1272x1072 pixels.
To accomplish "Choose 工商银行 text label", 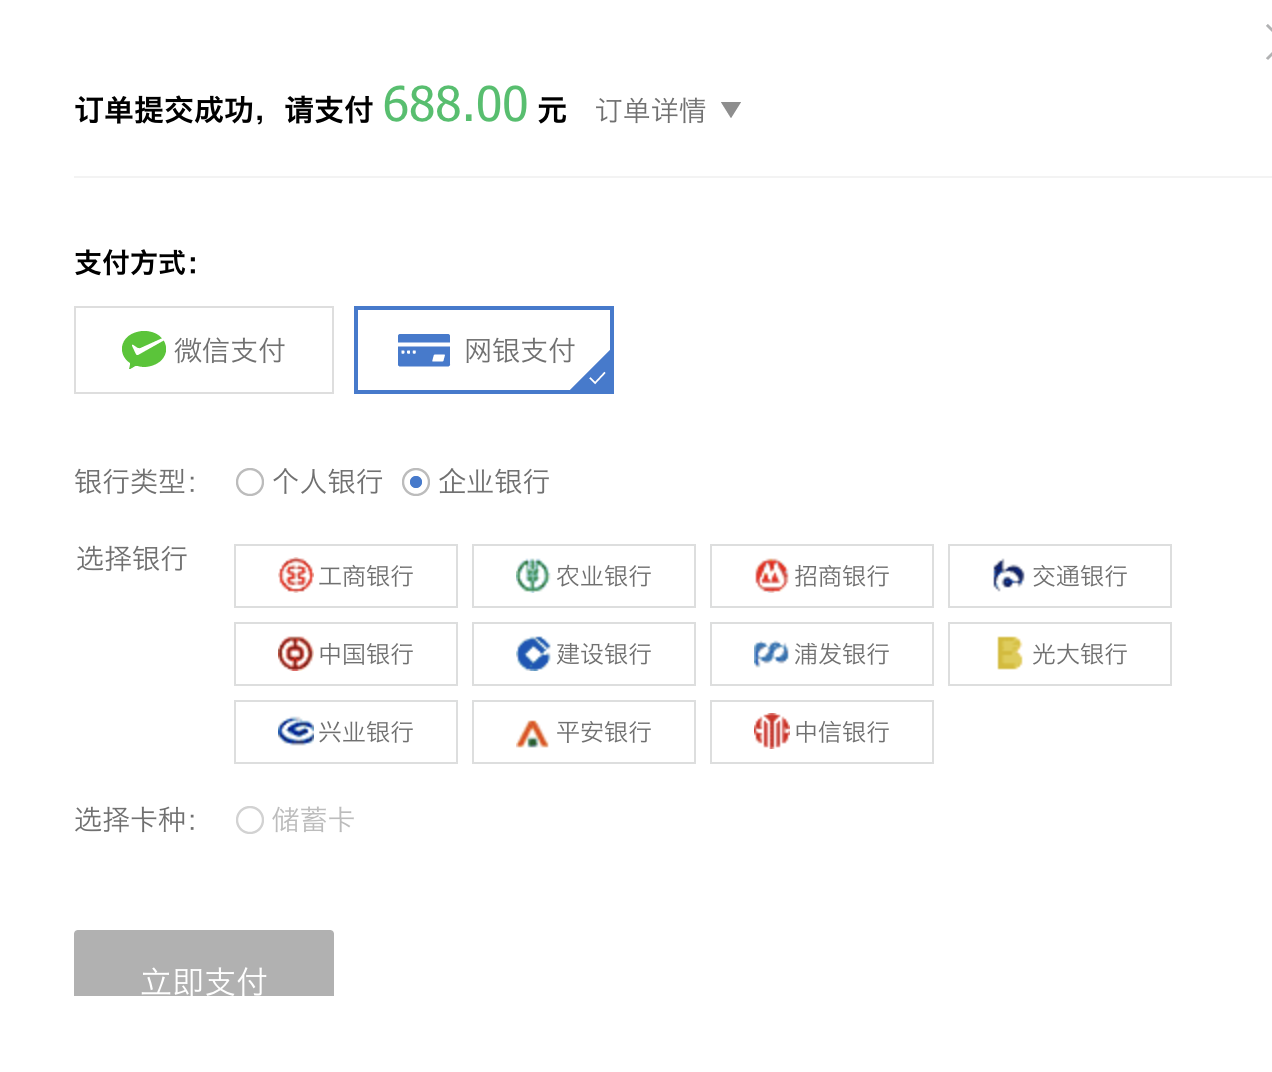I will click(366, 576).
